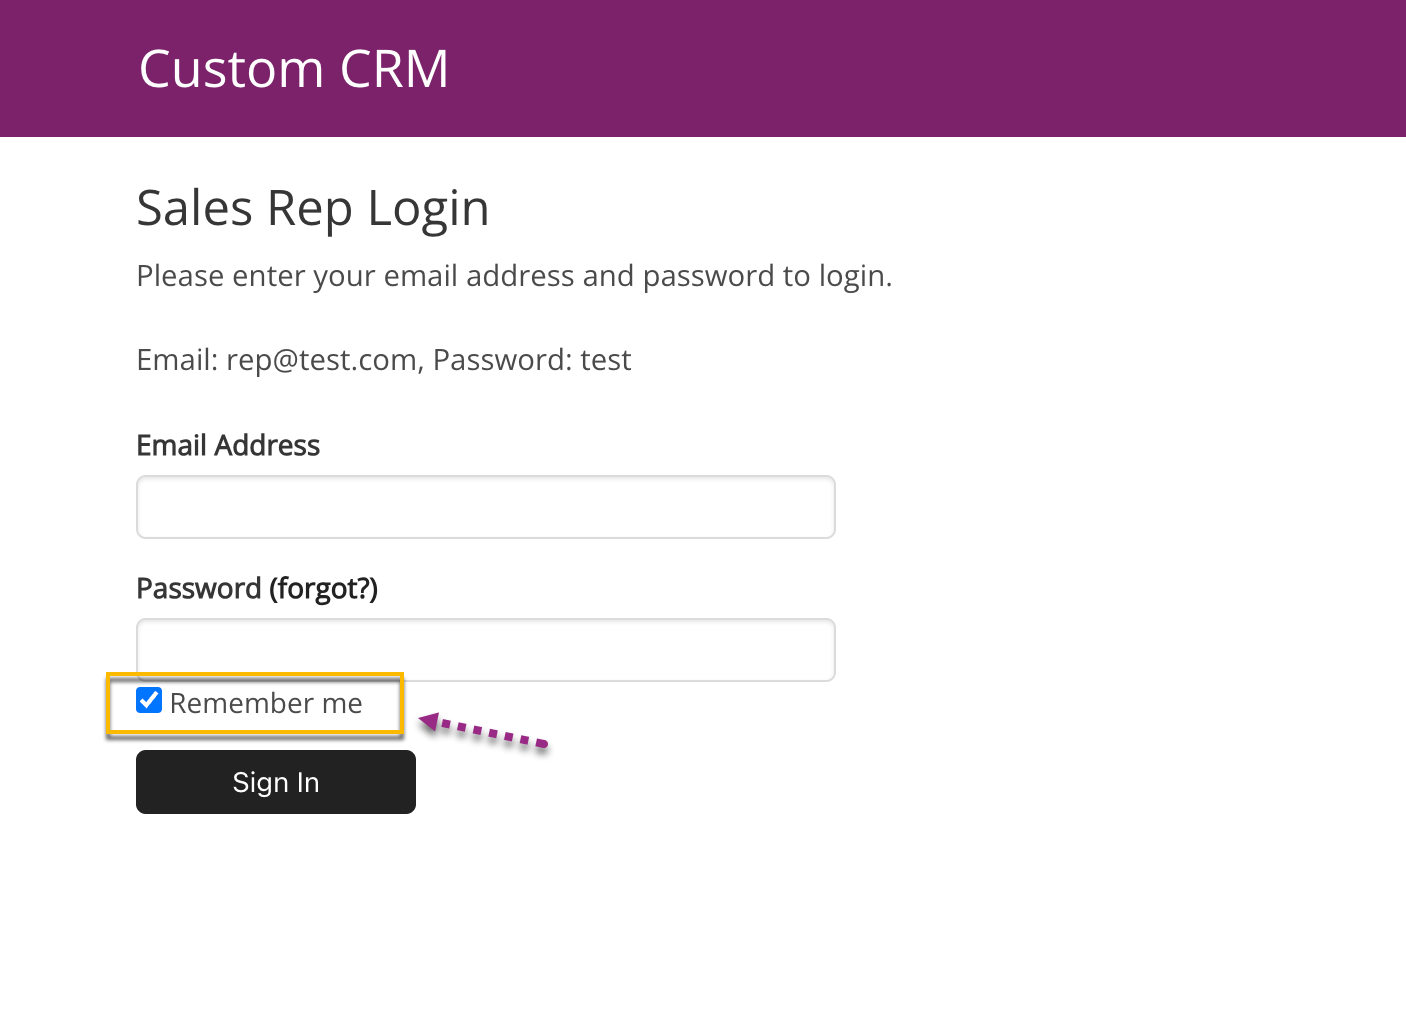
Task: Click the "Sign In" button text
Action: 276,783
